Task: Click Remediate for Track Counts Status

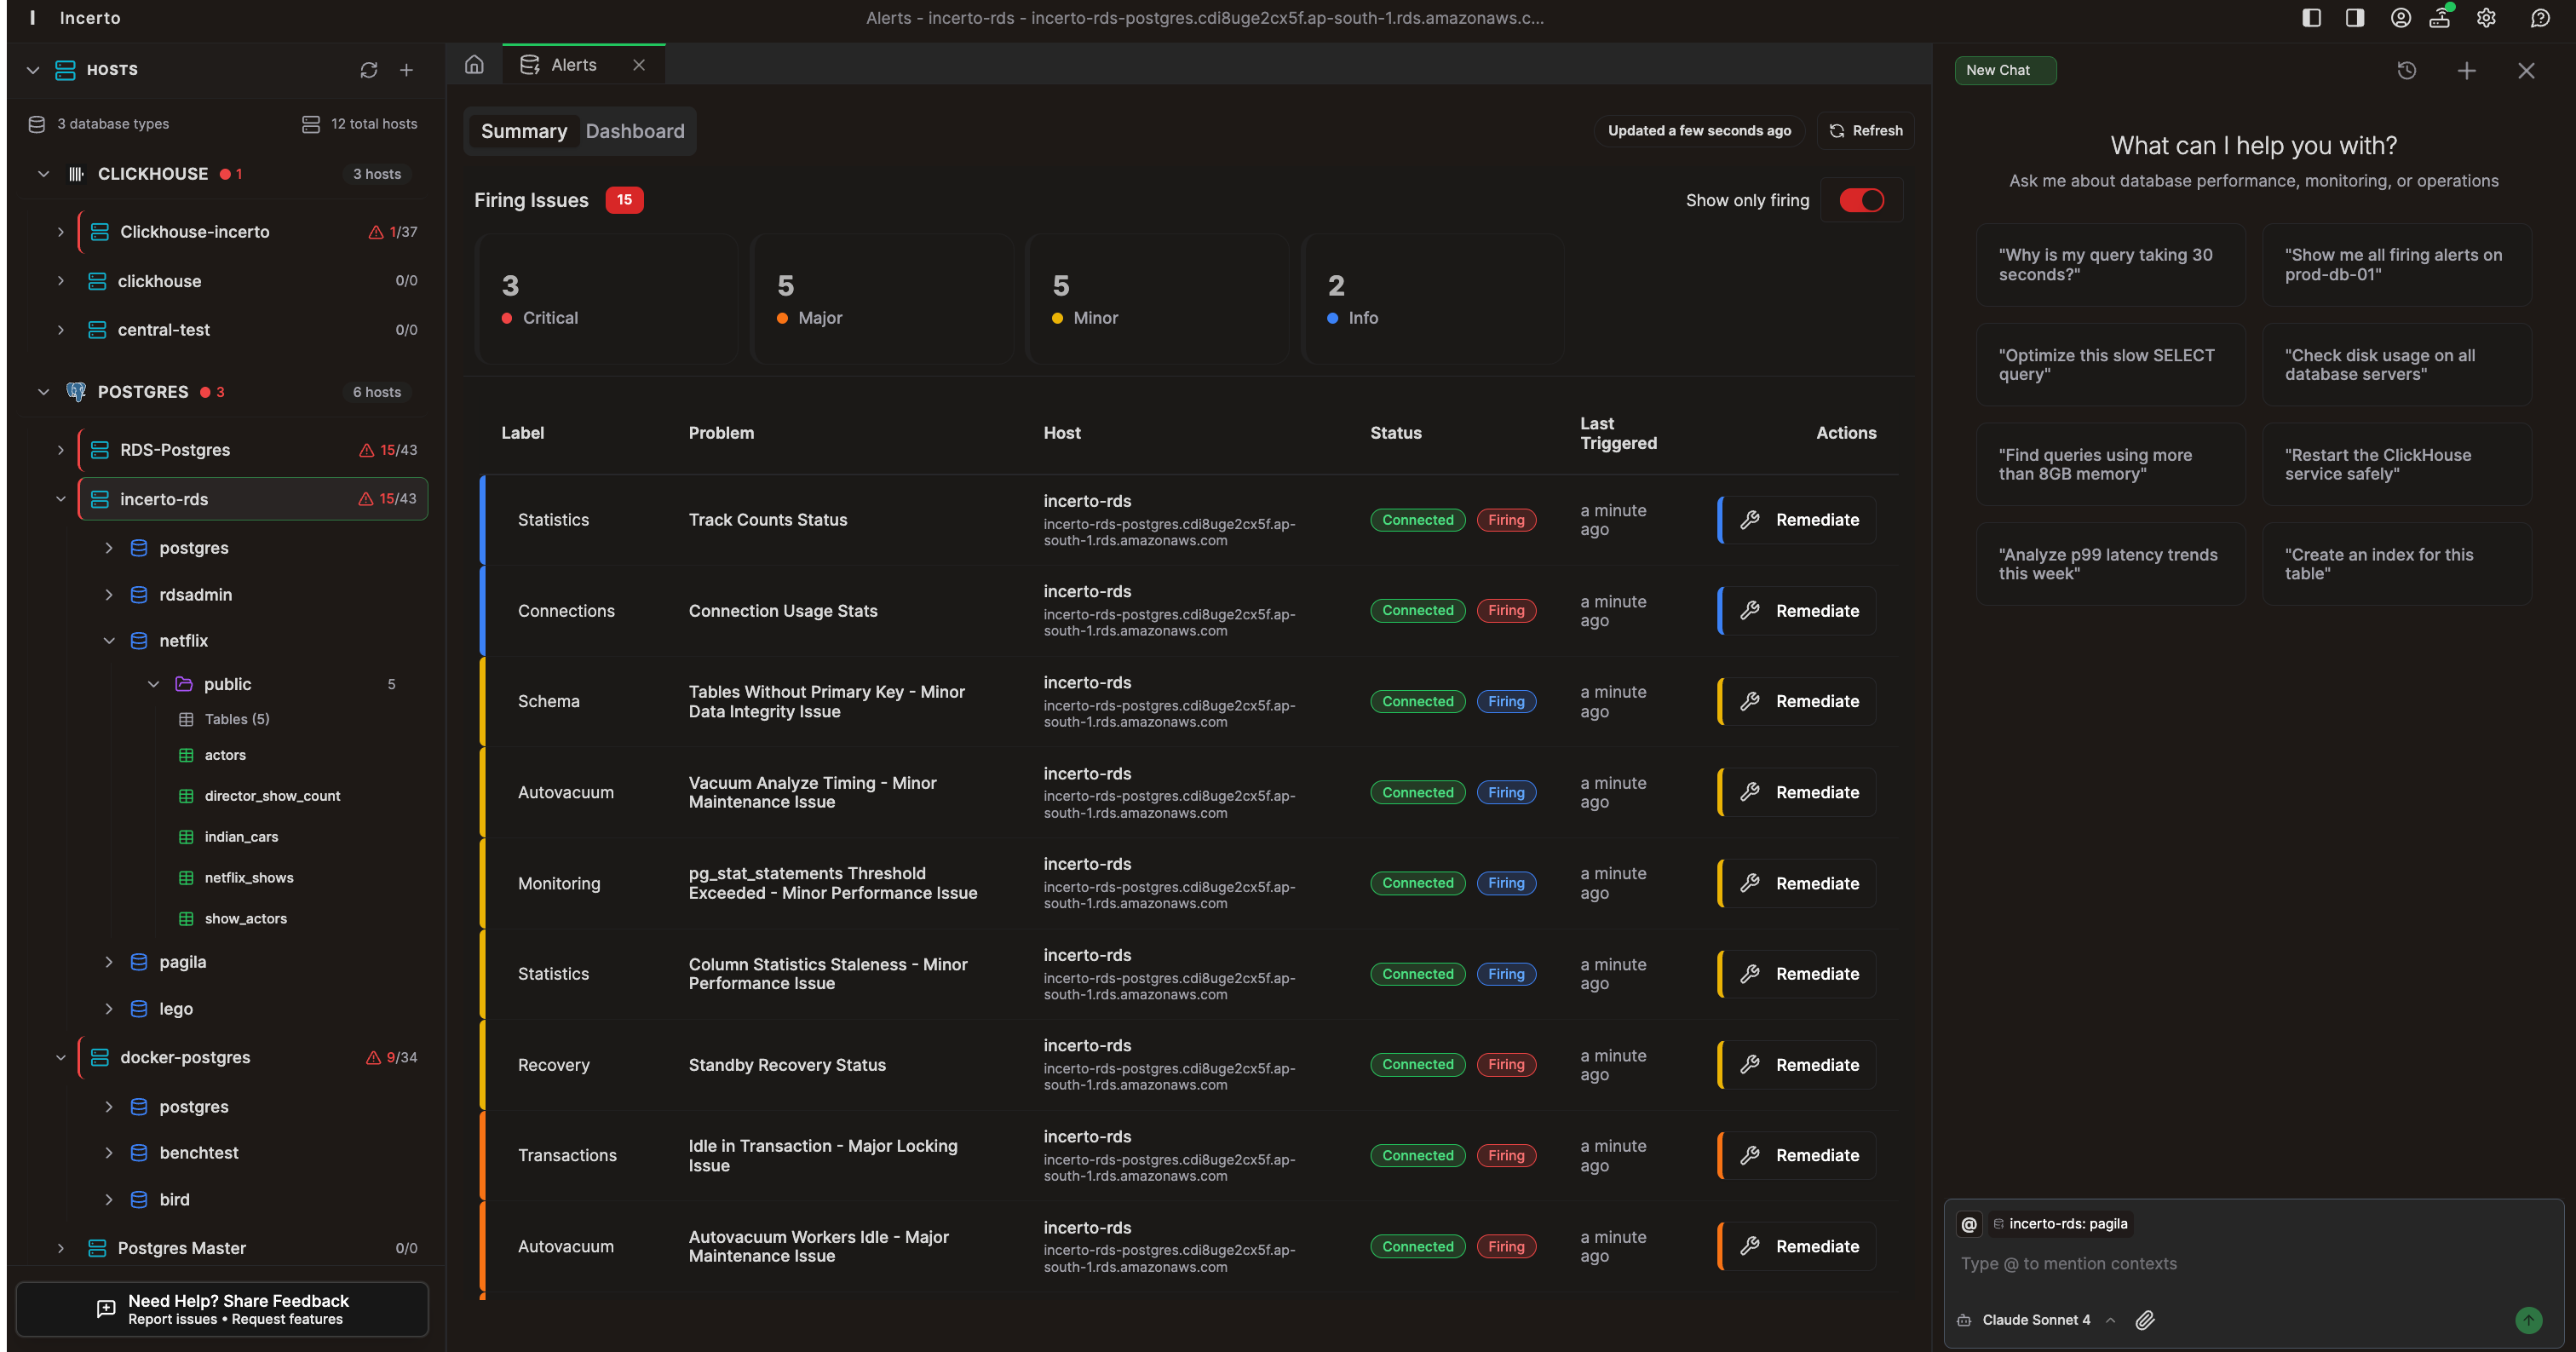Action: [x=1799, y=520]
